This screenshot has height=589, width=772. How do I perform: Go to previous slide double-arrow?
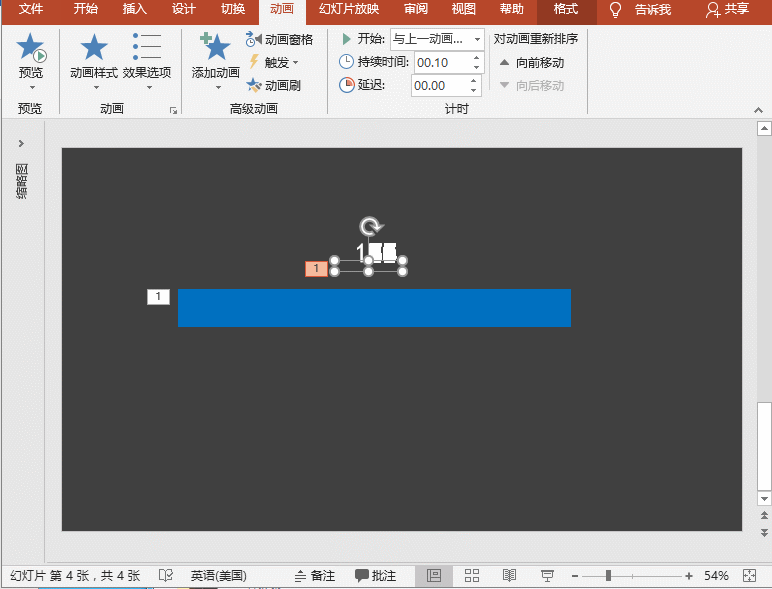tap(764, 515)
